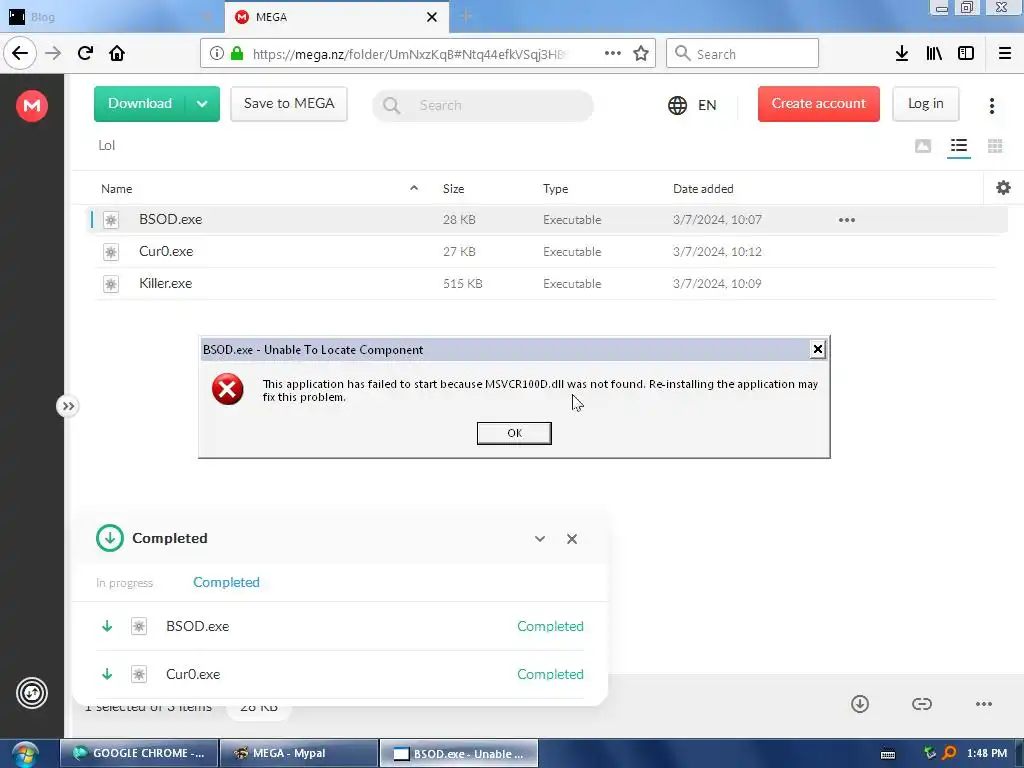1024x768 pixels.
Task: Click the Log in button
Action: coord(925,104)
